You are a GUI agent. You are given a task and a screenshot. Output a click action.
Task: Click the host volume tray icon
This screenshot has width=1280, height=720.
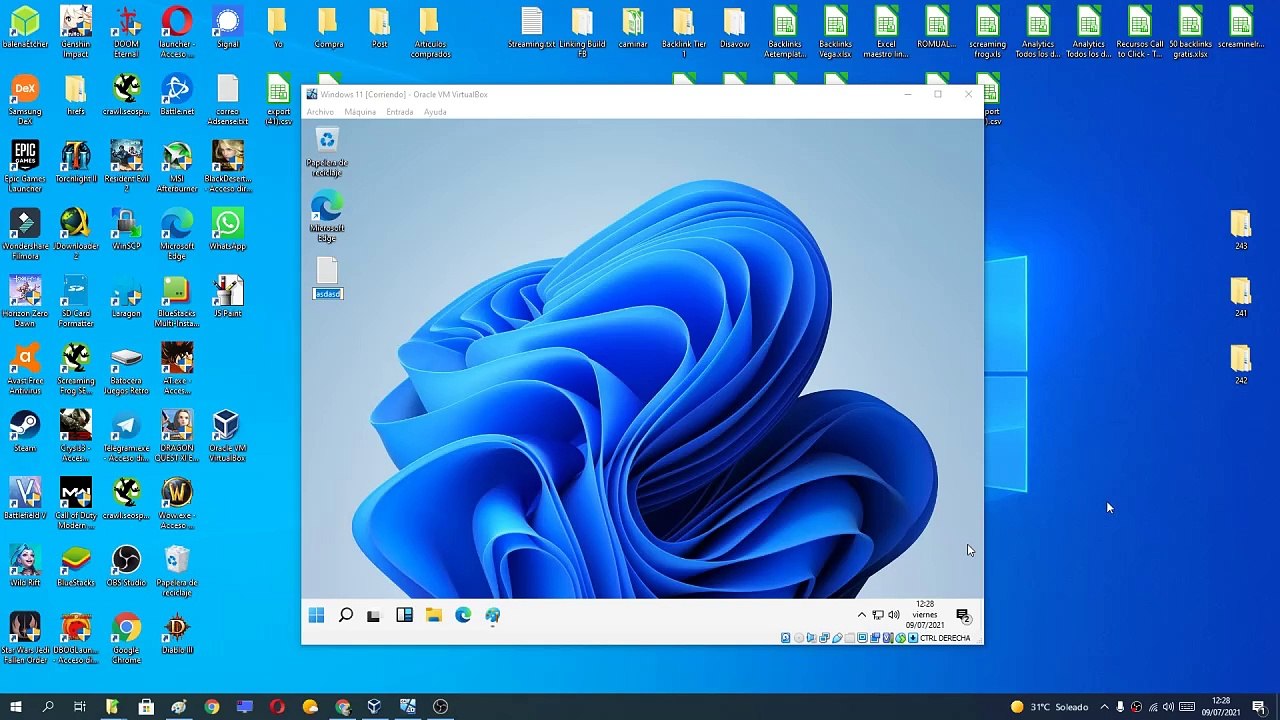coord(1168,707)
